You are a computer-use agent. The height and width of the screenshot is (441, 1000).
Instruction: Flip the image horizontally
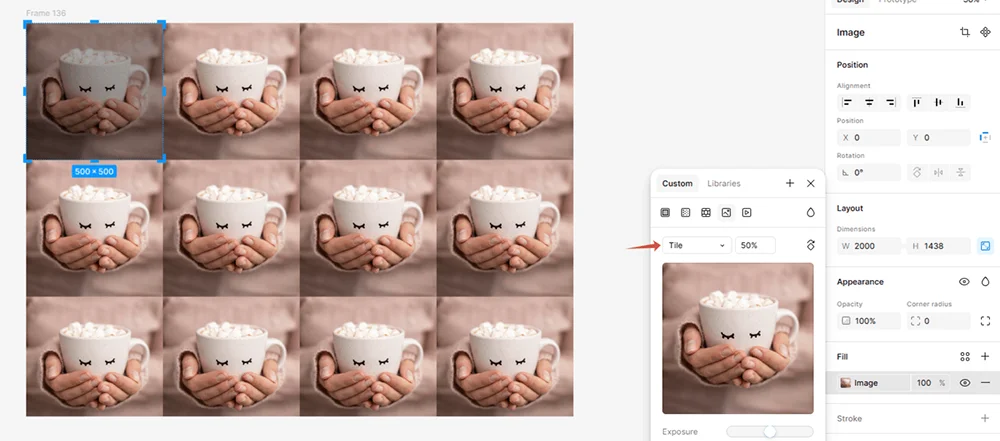(x=938, y=172)
